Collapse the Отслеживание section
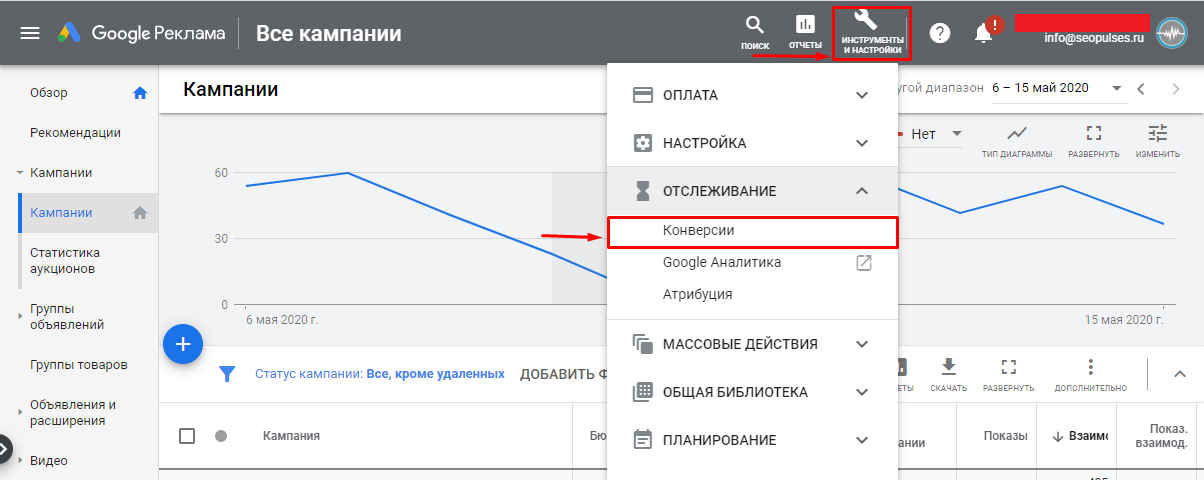Viewport: 1204px width, 480px height. (752, 191)
